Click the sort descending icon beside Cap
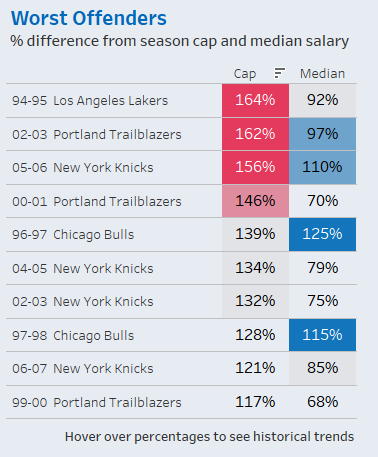 (x=280, y=73)
